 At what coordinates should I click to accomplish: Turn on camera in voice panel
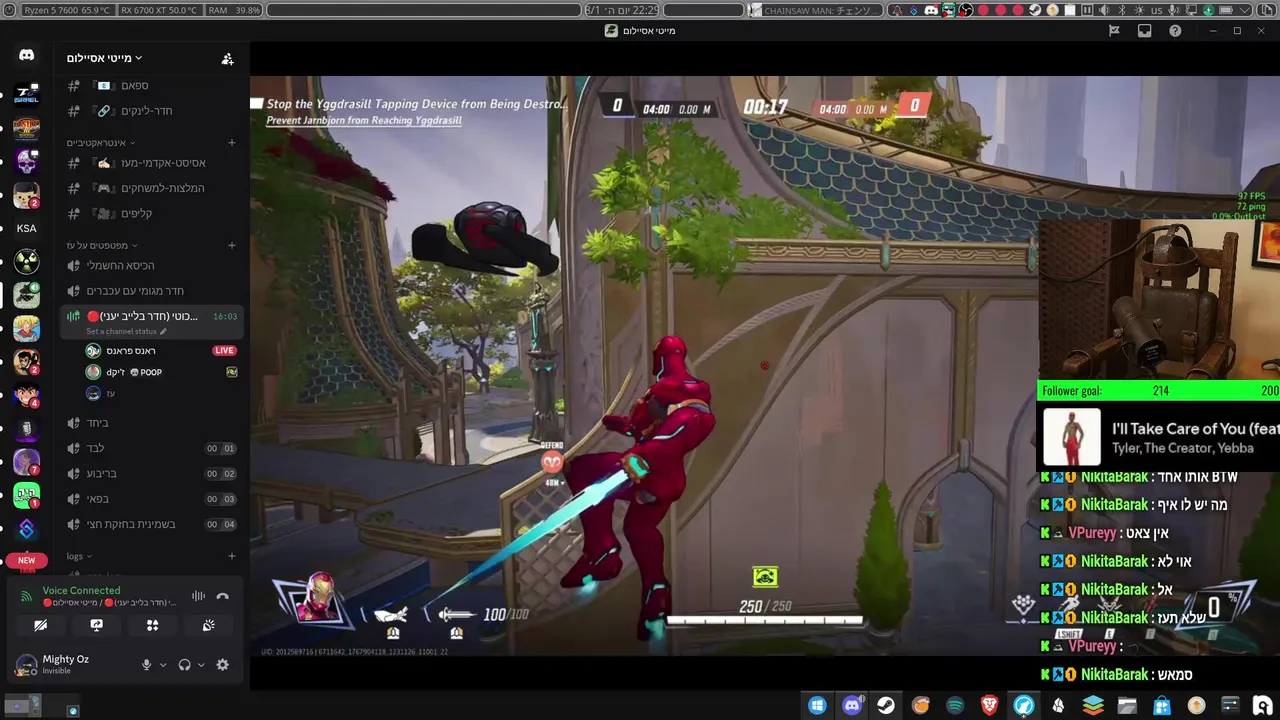click(40, 625)
